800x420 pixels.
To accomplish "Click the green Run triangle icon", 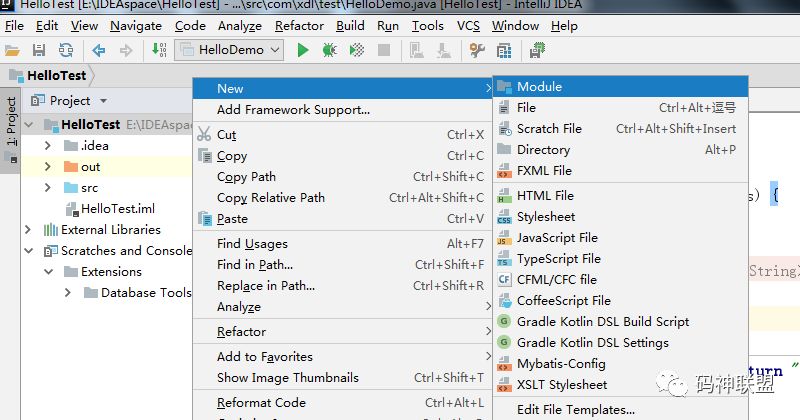I will (303, 50).
